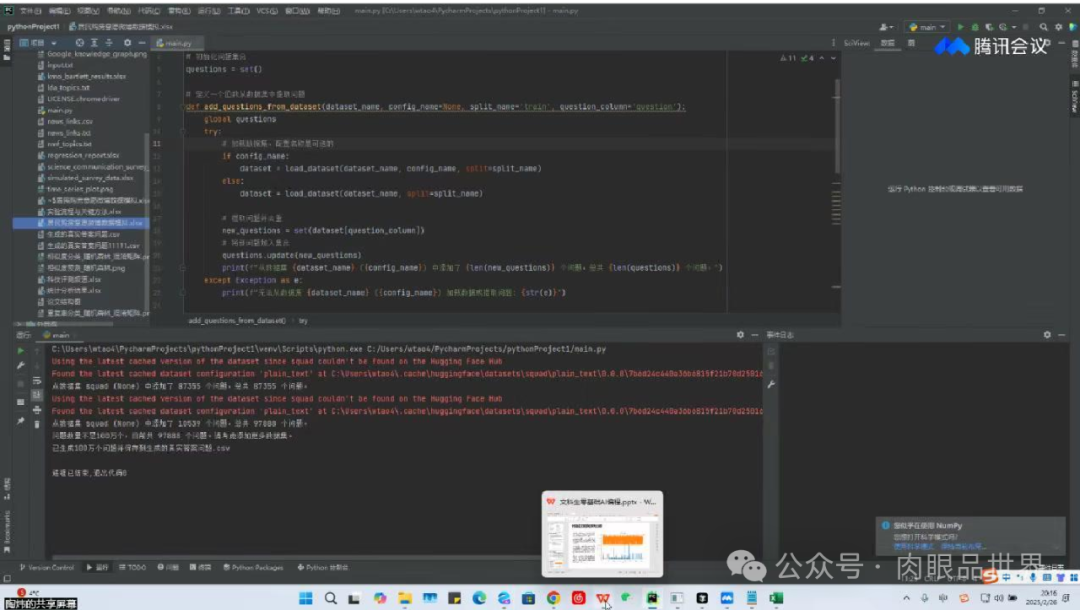The height and width of the screenshot is (610, 1080).
Task: Rerun main with Run panel green arrow
Action: 21,350
